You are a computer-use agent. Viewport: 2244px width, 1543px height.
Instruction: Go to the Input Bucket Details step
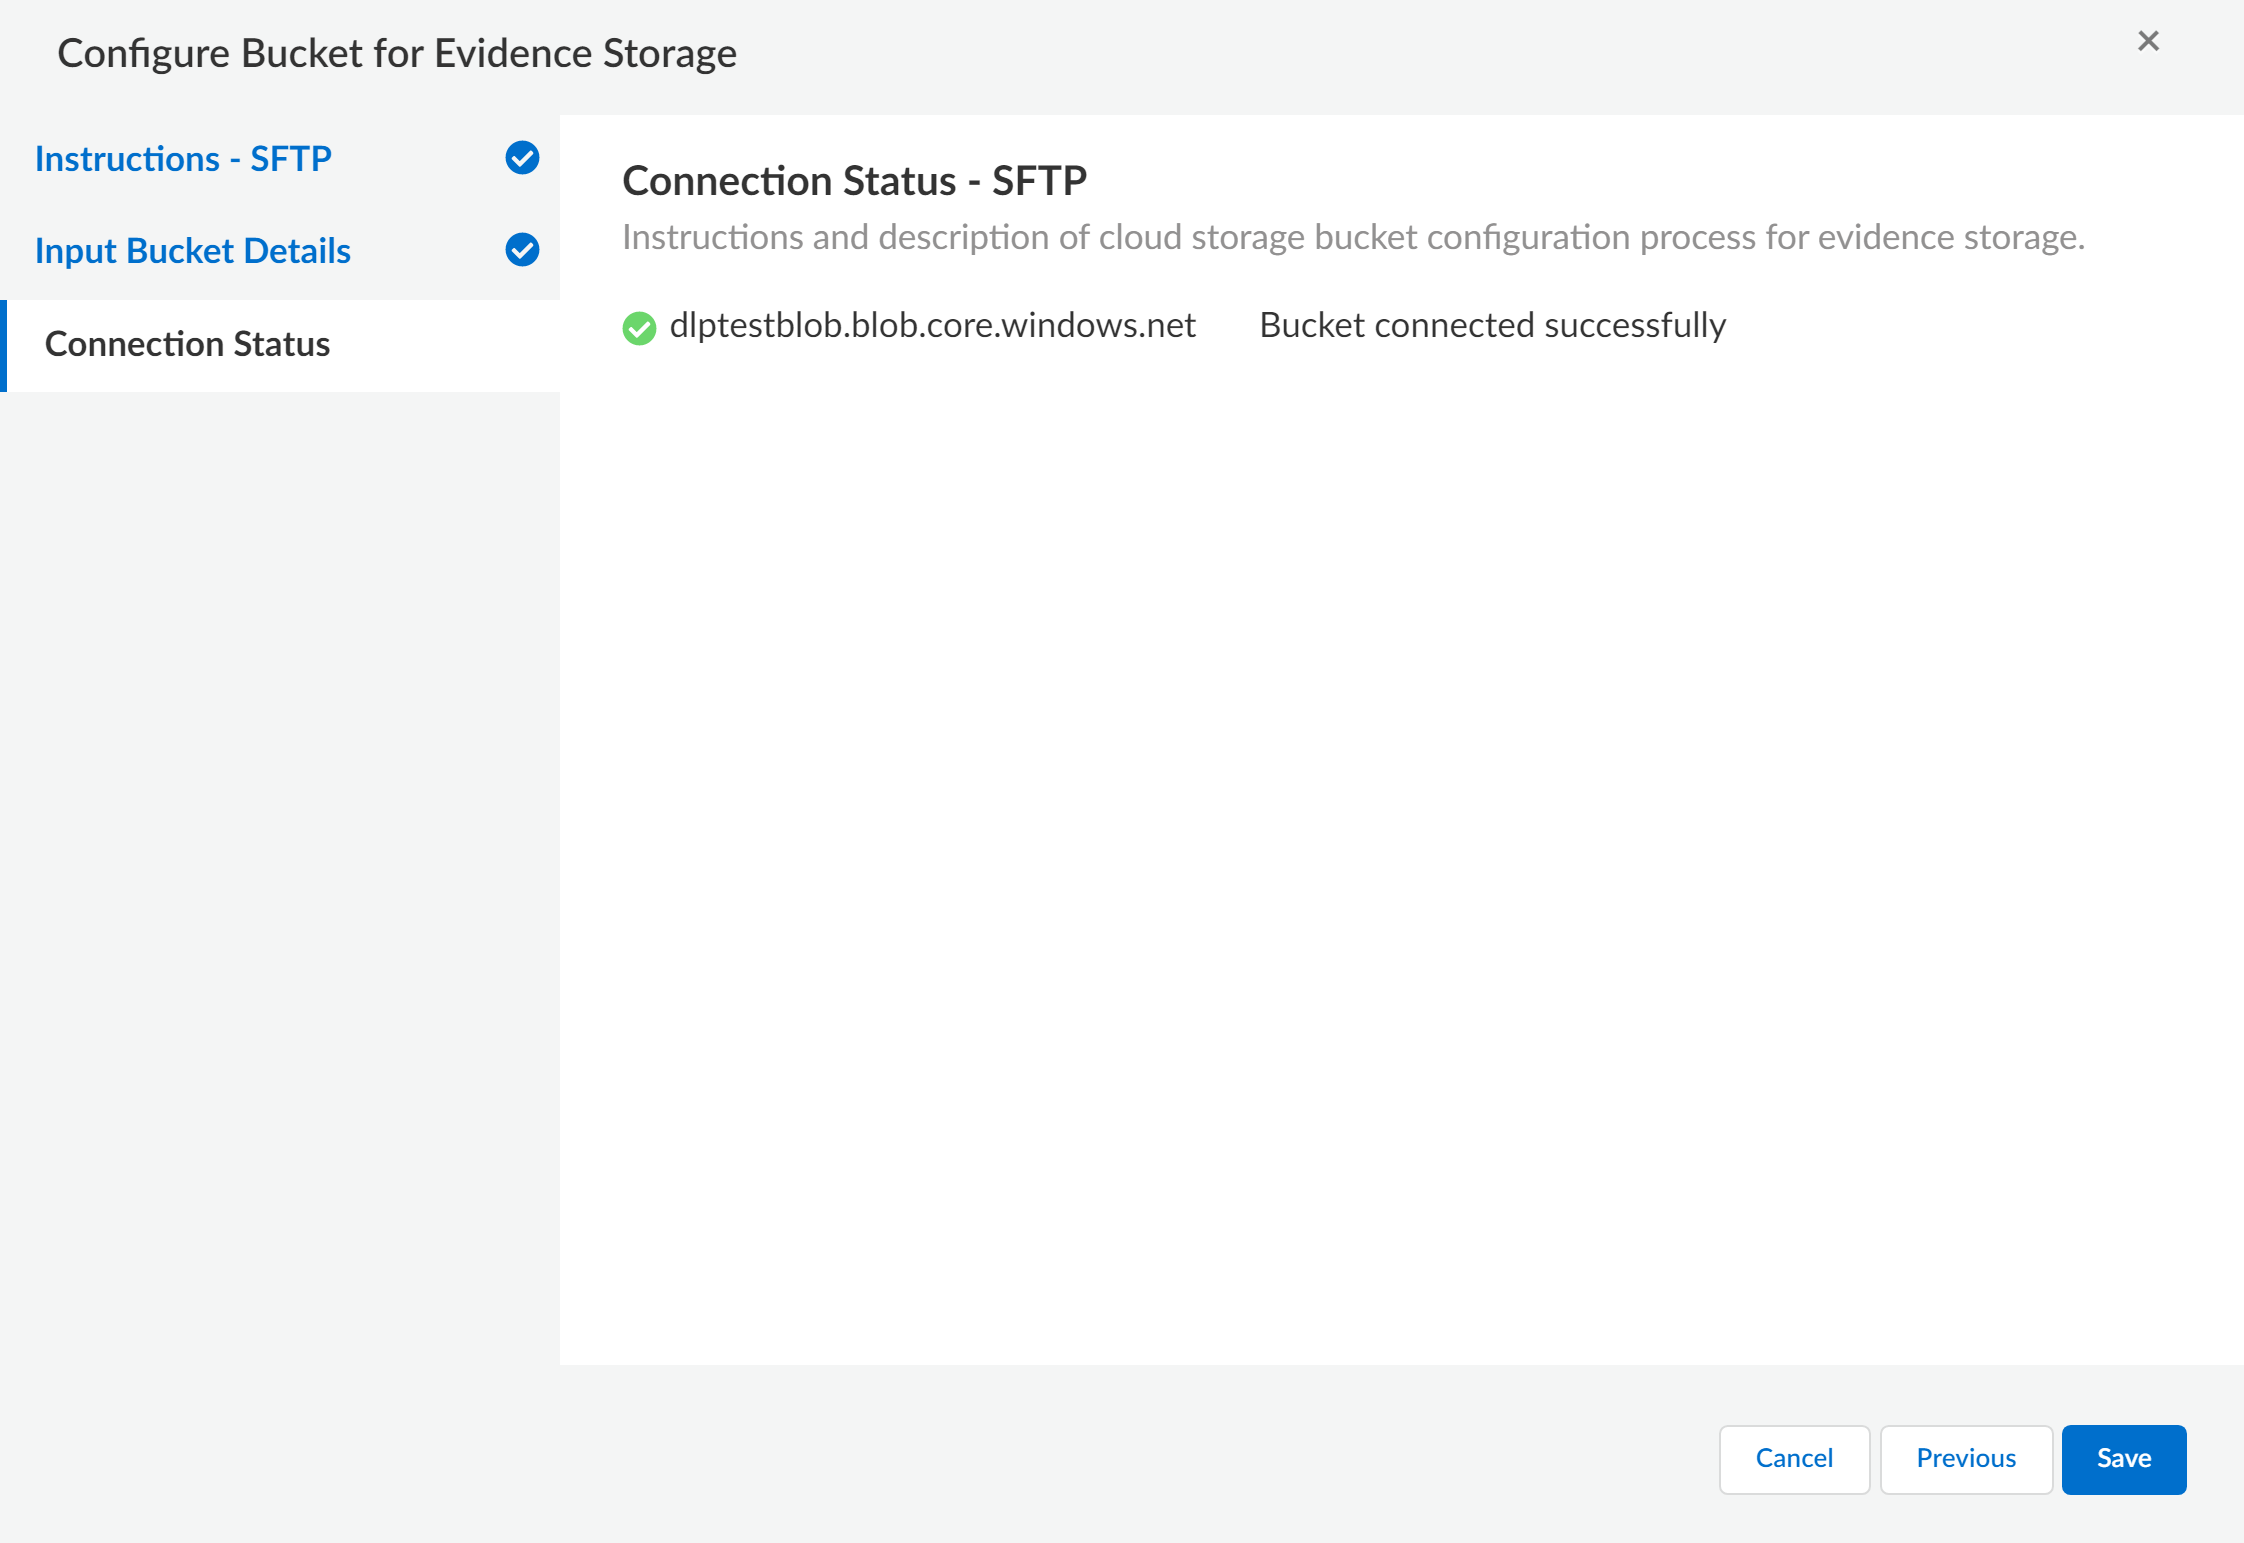[x=192, y=251]
